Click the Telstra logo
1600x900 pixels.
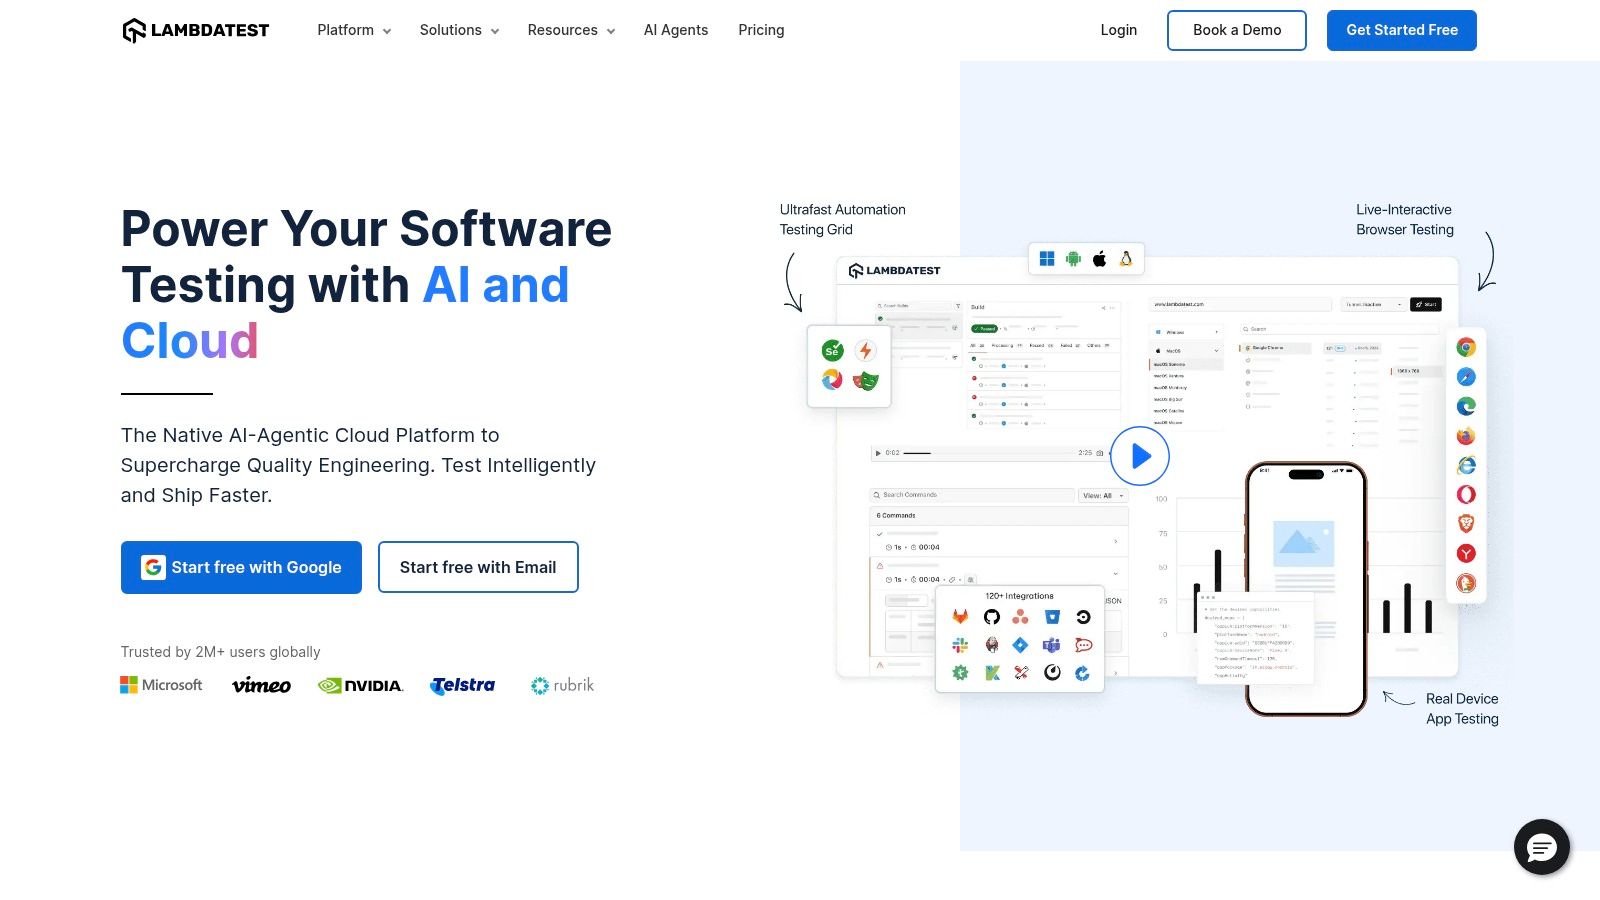point(463,685)
